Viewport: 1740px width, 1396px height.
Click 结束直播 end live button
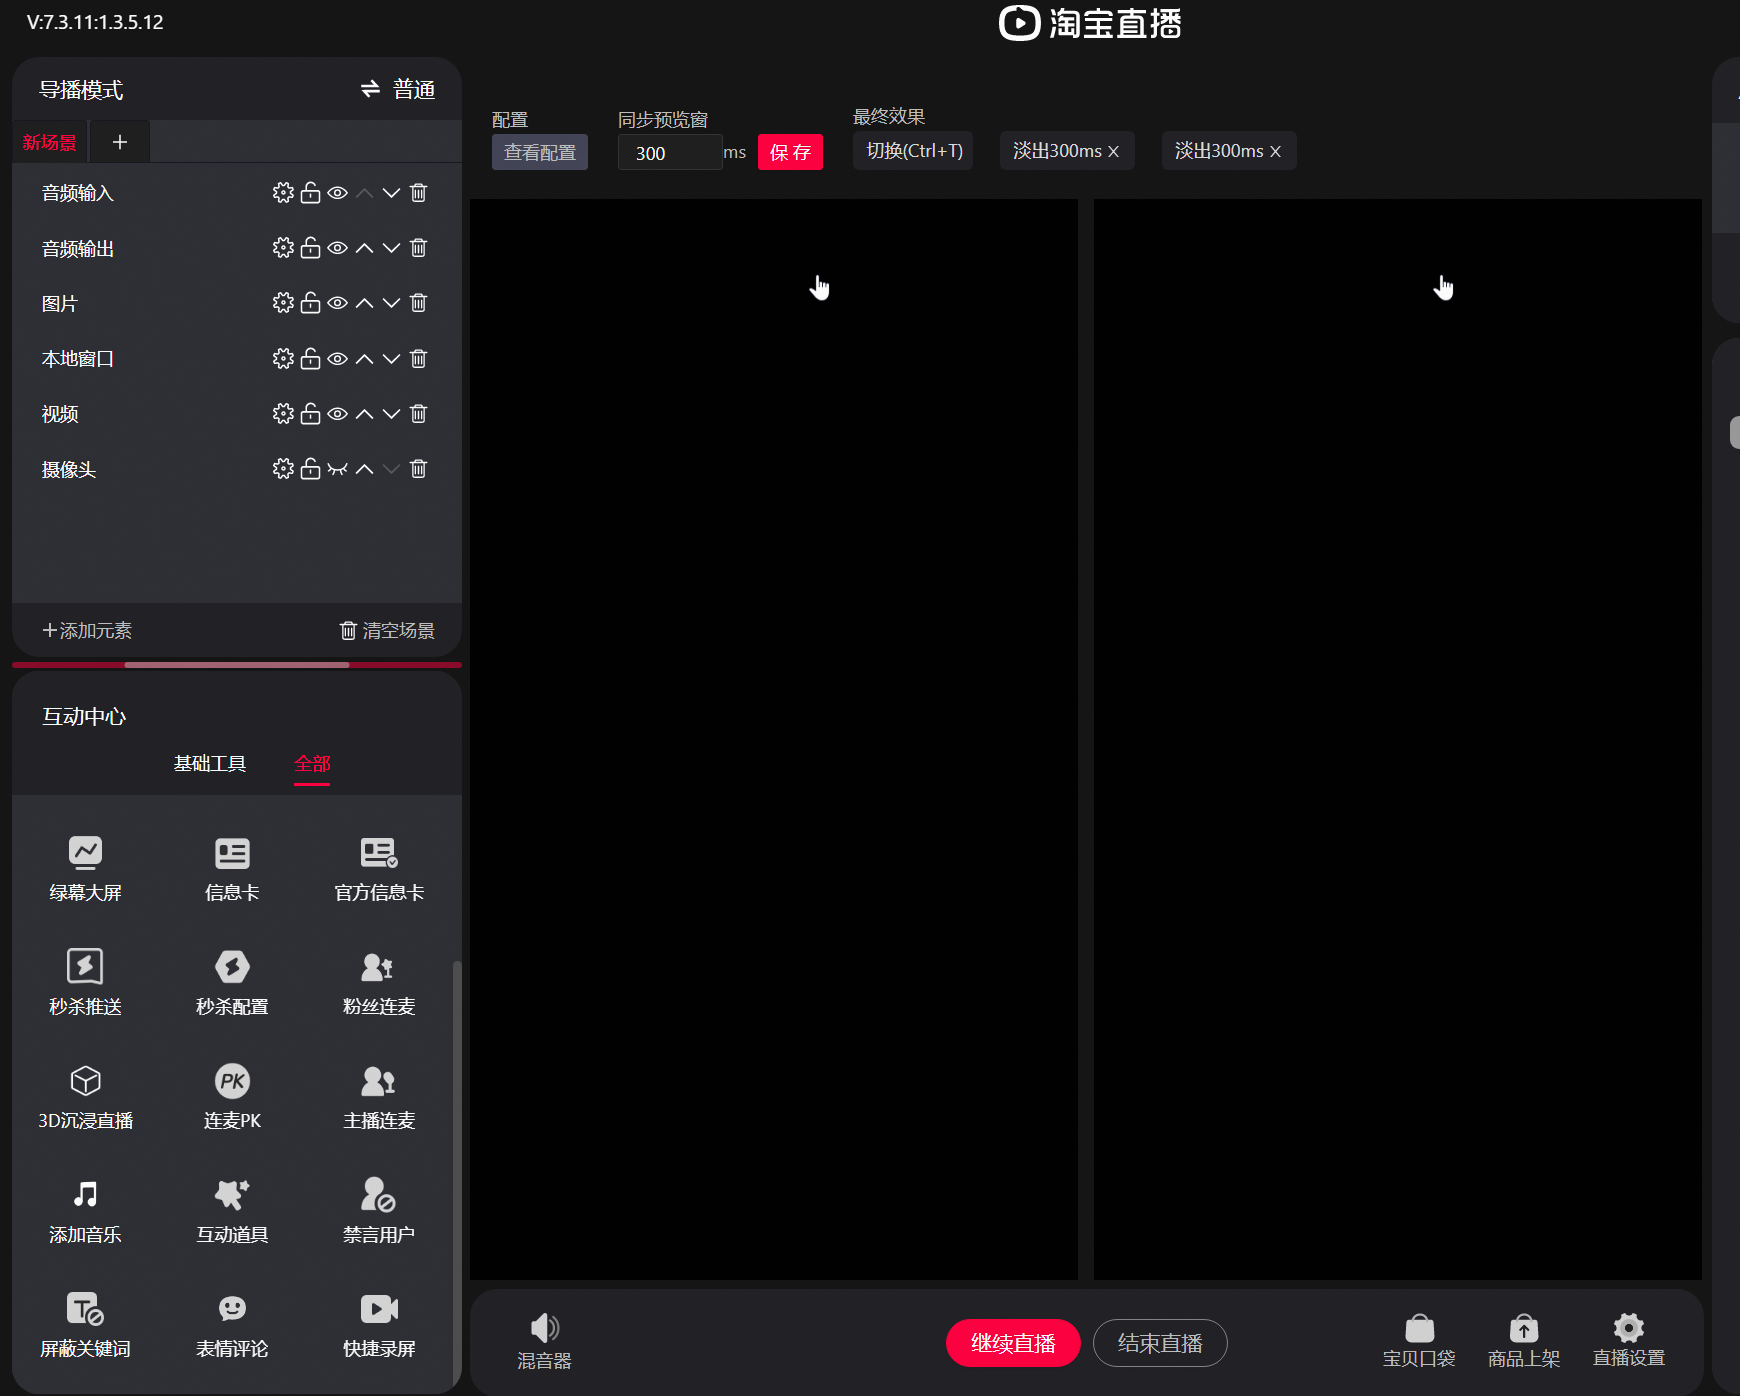1160,1343
